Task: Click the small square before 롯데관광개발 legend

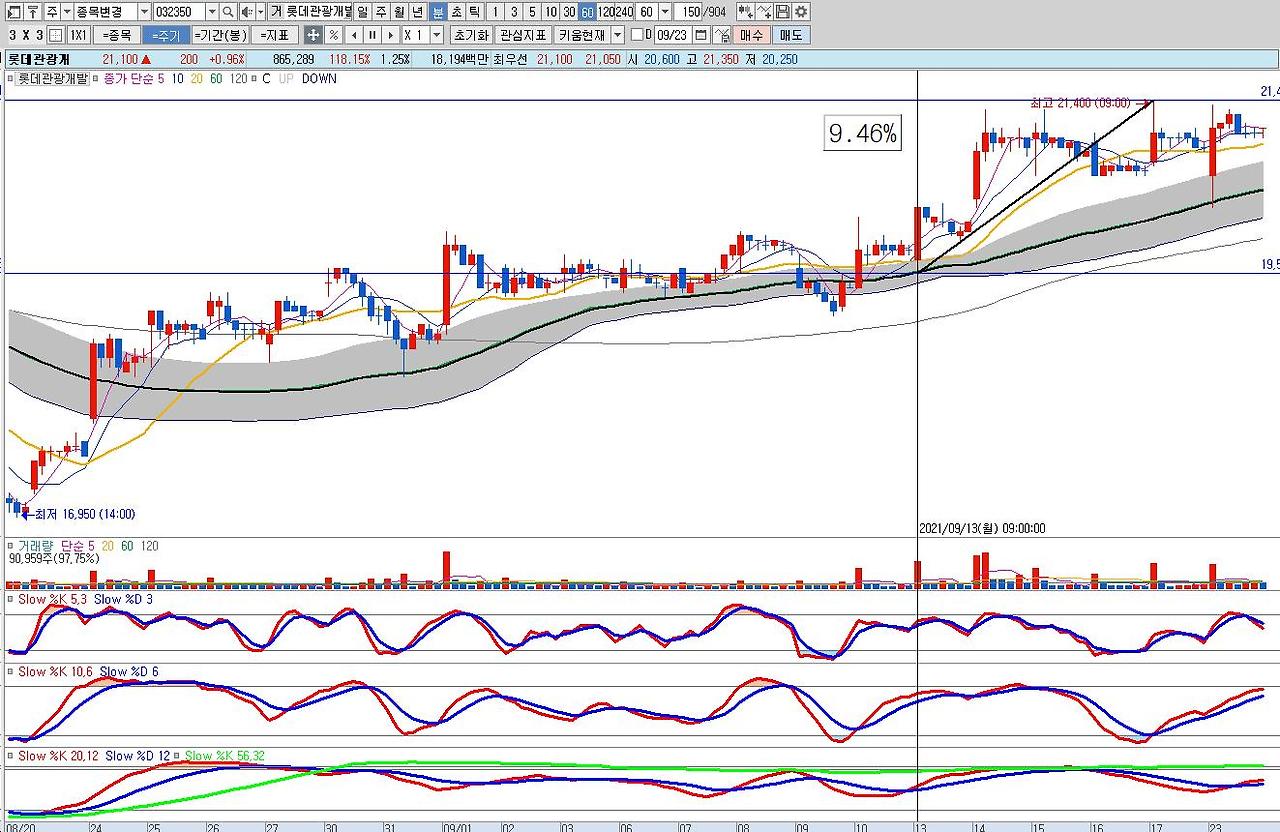Action: click(10, 79)
